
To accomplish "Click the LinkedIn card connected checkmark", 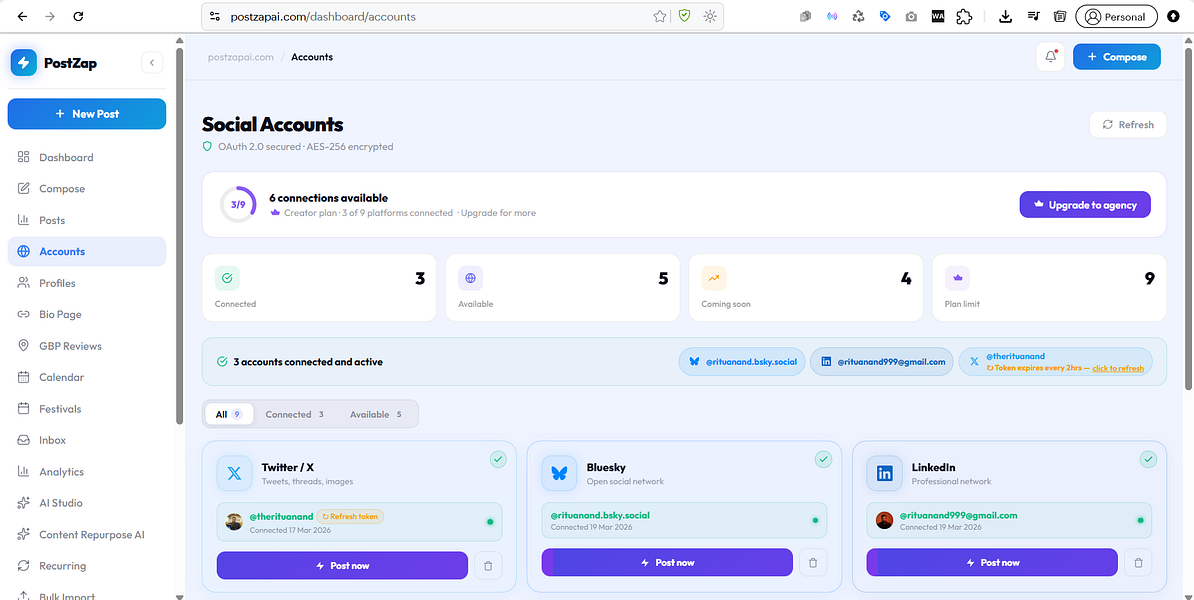I will [x=1148, y=459].
